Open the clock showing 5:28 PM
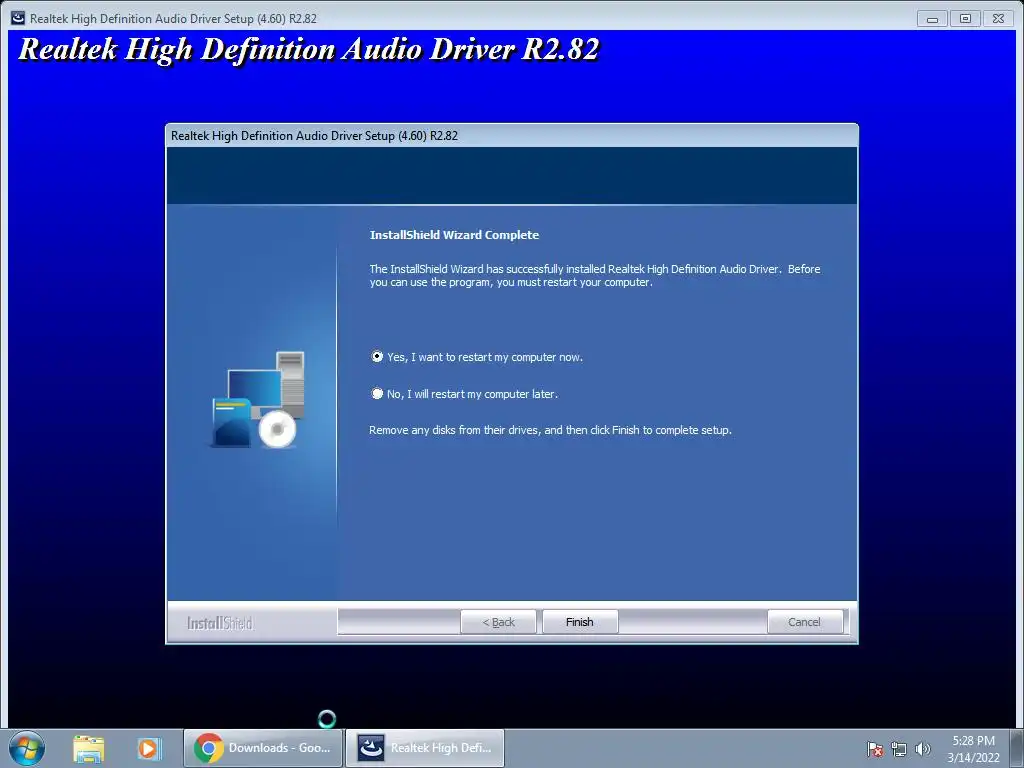The width and height of the screenshot is (1024, 768). pos(973,748)
